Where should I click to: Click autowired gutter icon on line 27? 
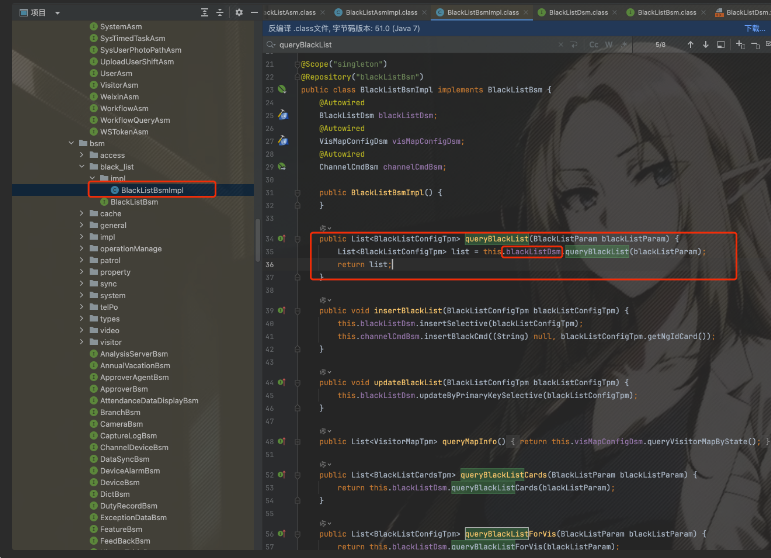[283, 141]
